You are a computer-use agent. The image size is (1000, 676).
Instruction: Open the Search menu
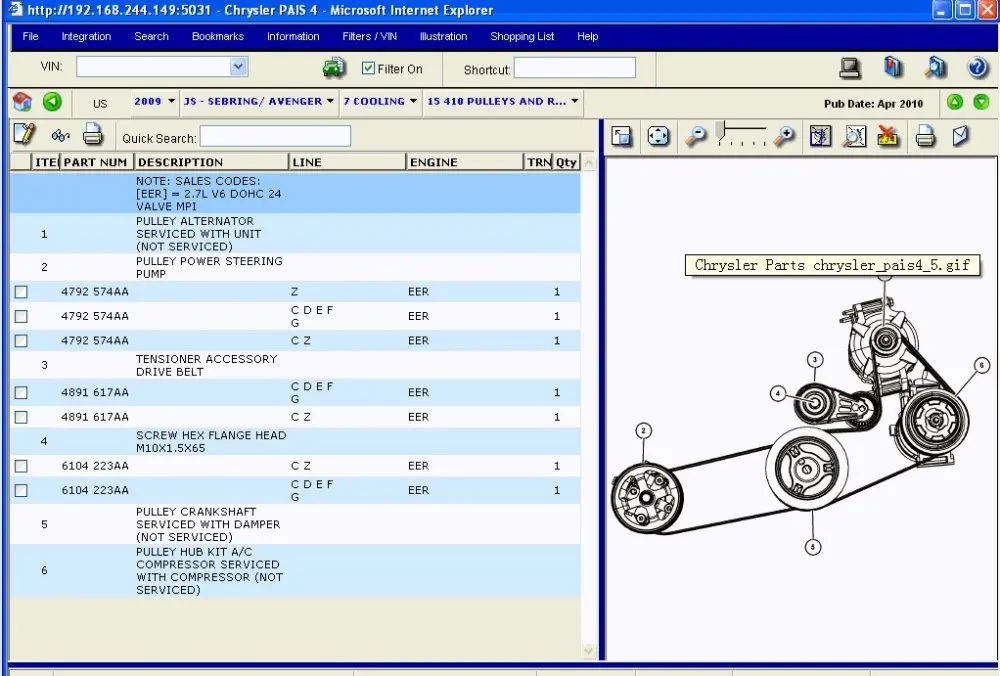151,36
